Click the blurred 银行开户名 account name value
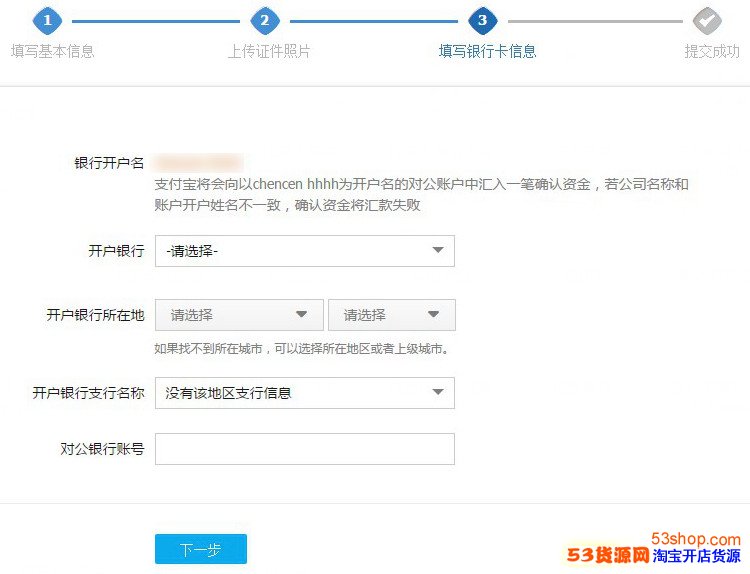Image resolution: width=750 pixels, height=574 pixels. 199,162
